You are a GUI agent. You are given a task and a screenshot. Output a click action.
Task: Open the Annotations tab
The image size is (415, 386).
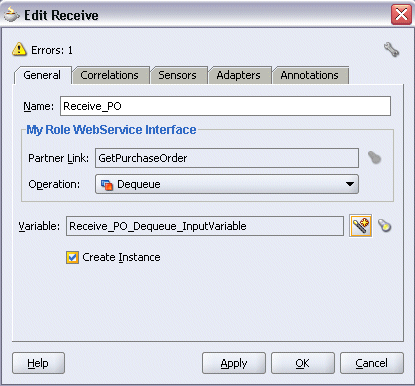310,75
